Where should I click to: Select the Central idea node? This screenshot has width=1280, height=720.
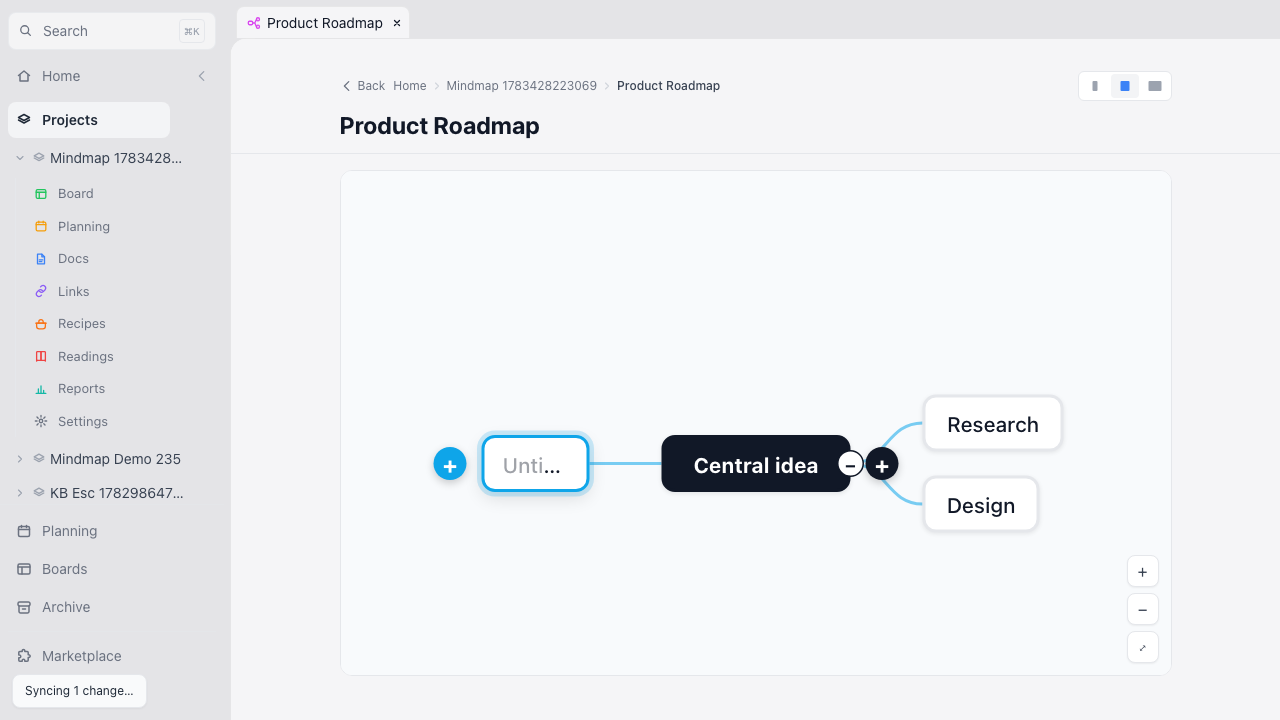(756, 464)
